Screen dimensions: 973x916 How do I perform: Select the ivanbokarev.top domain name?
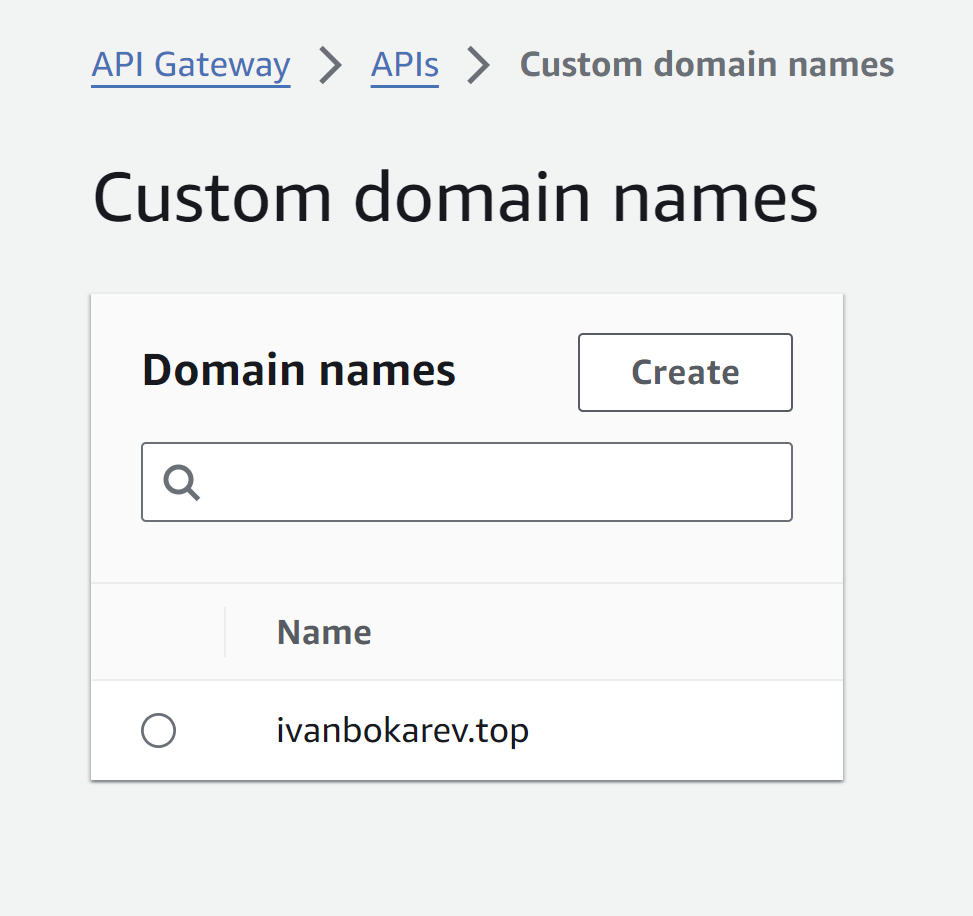402,731
